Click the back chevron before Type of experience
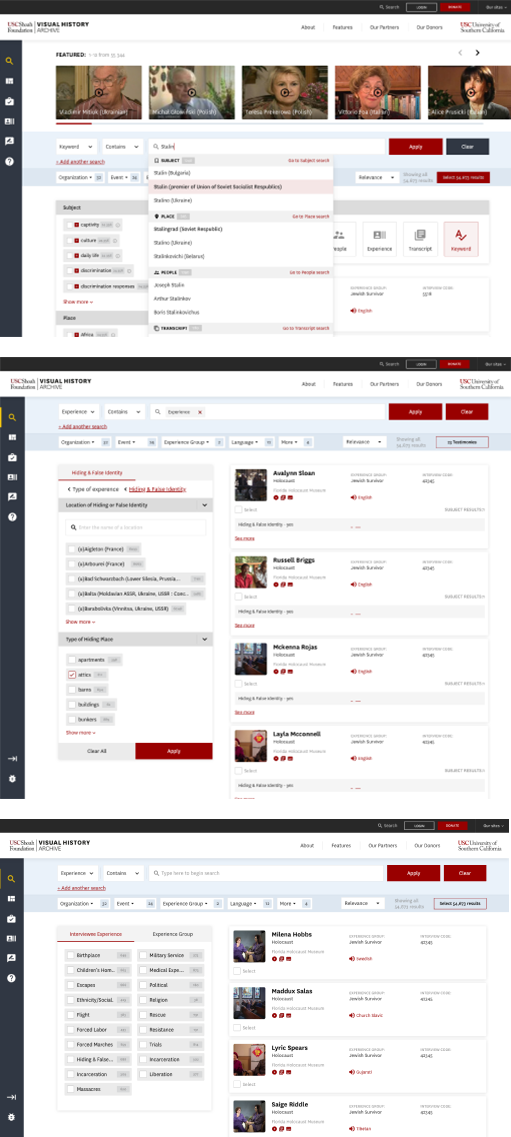511x1137 pixels. pyautogui.click(x=68, y=489)
